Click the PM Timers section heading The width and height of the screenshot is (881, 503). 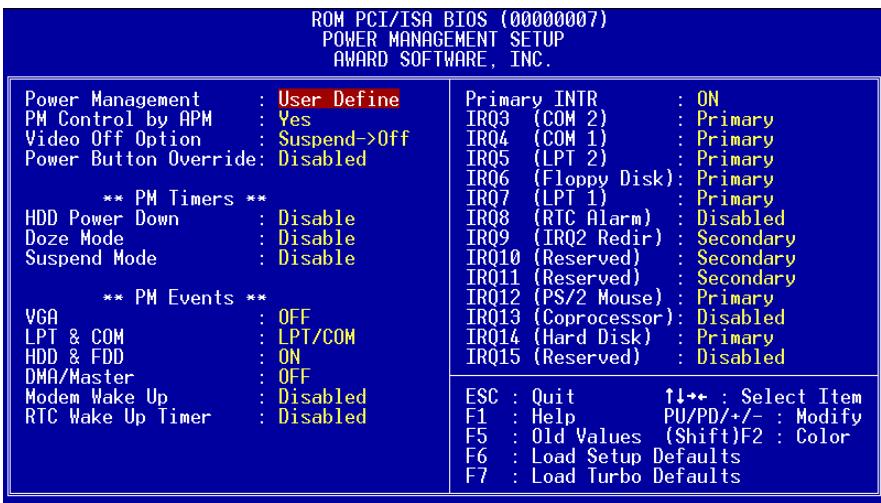pos(184,198)
